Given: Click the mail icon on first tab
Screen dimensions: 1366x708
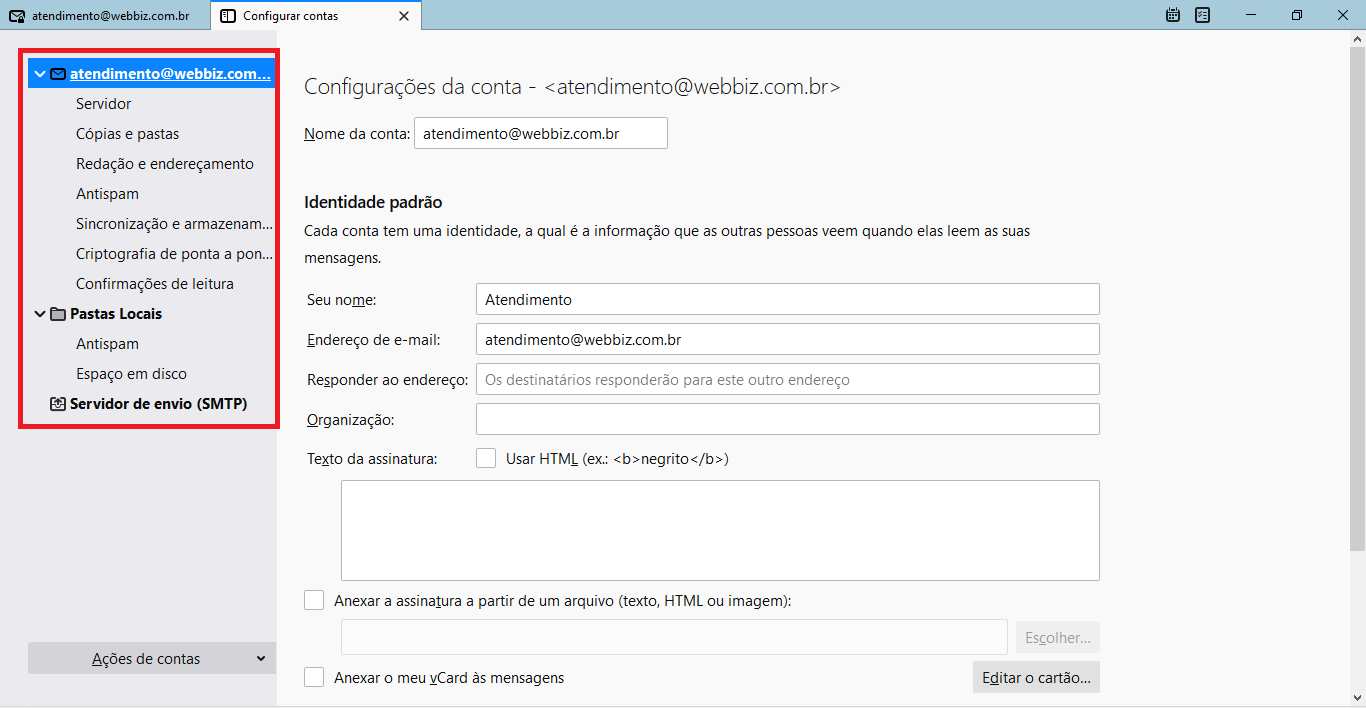Looking at the screenshot, I should [x=16, y=16].
